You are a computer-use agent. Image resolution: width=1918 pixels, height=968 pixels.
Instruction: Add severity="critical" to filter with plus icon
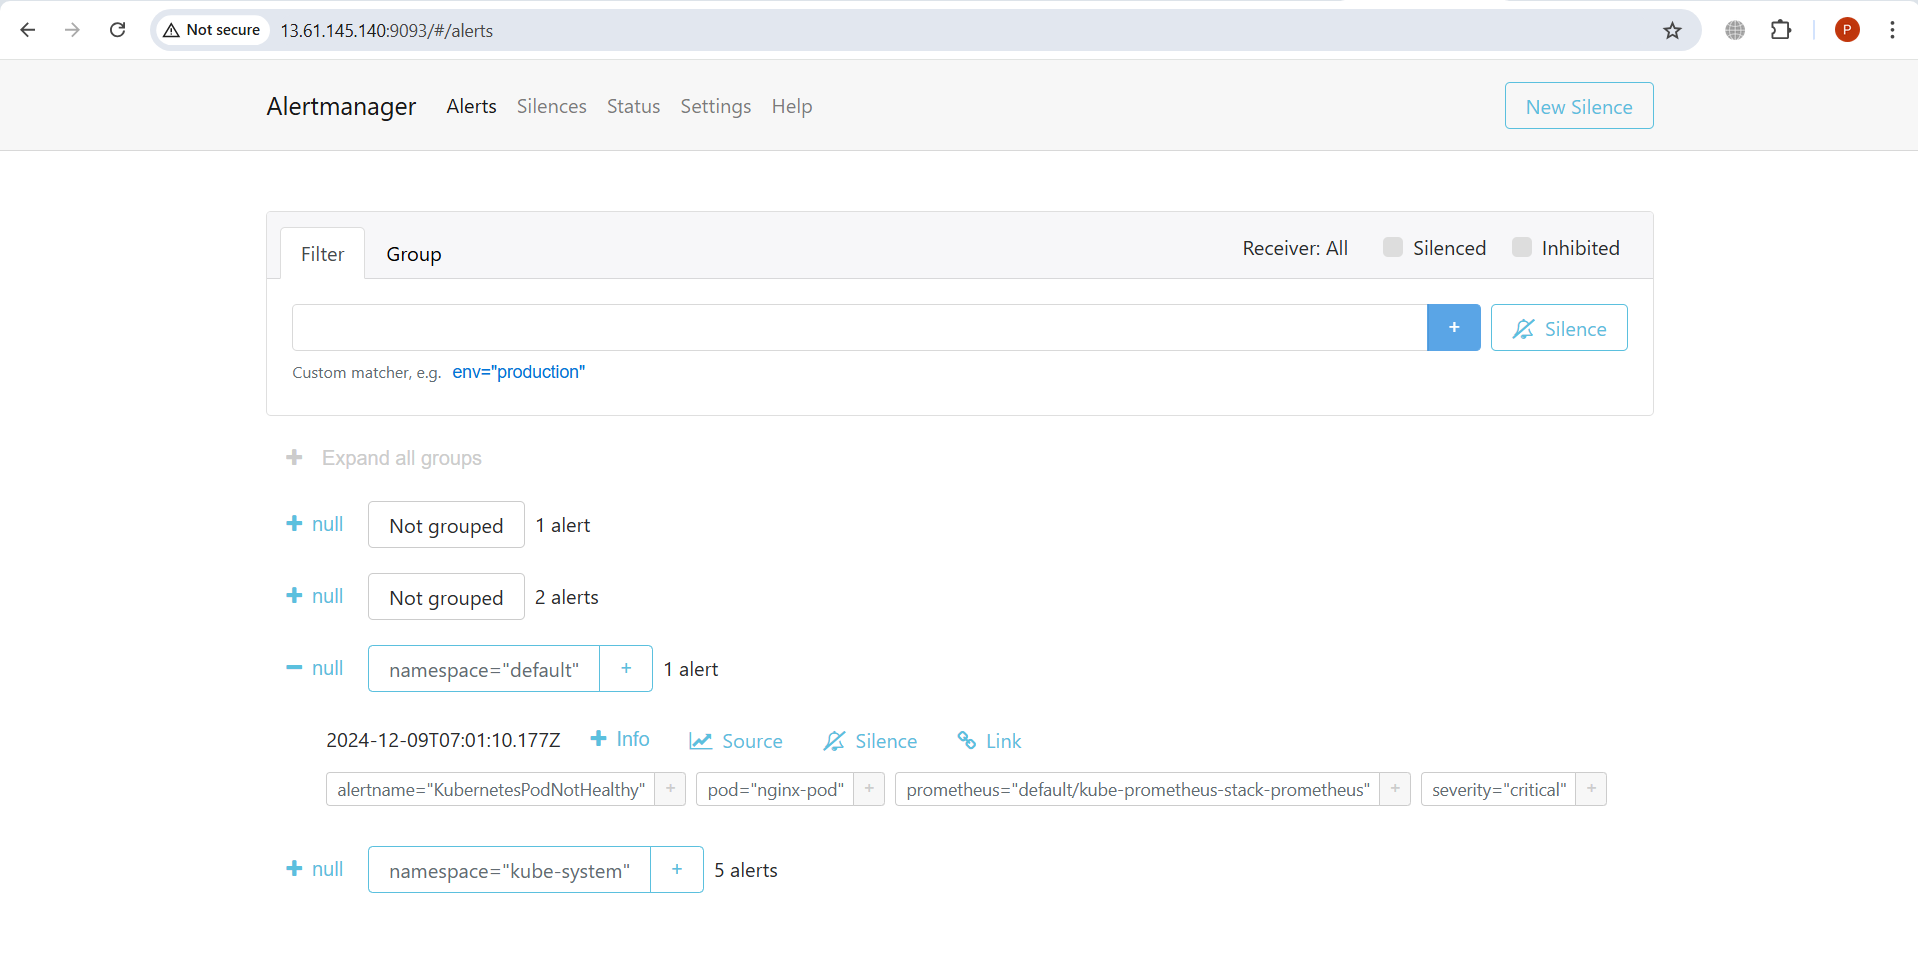(1591, 789)
